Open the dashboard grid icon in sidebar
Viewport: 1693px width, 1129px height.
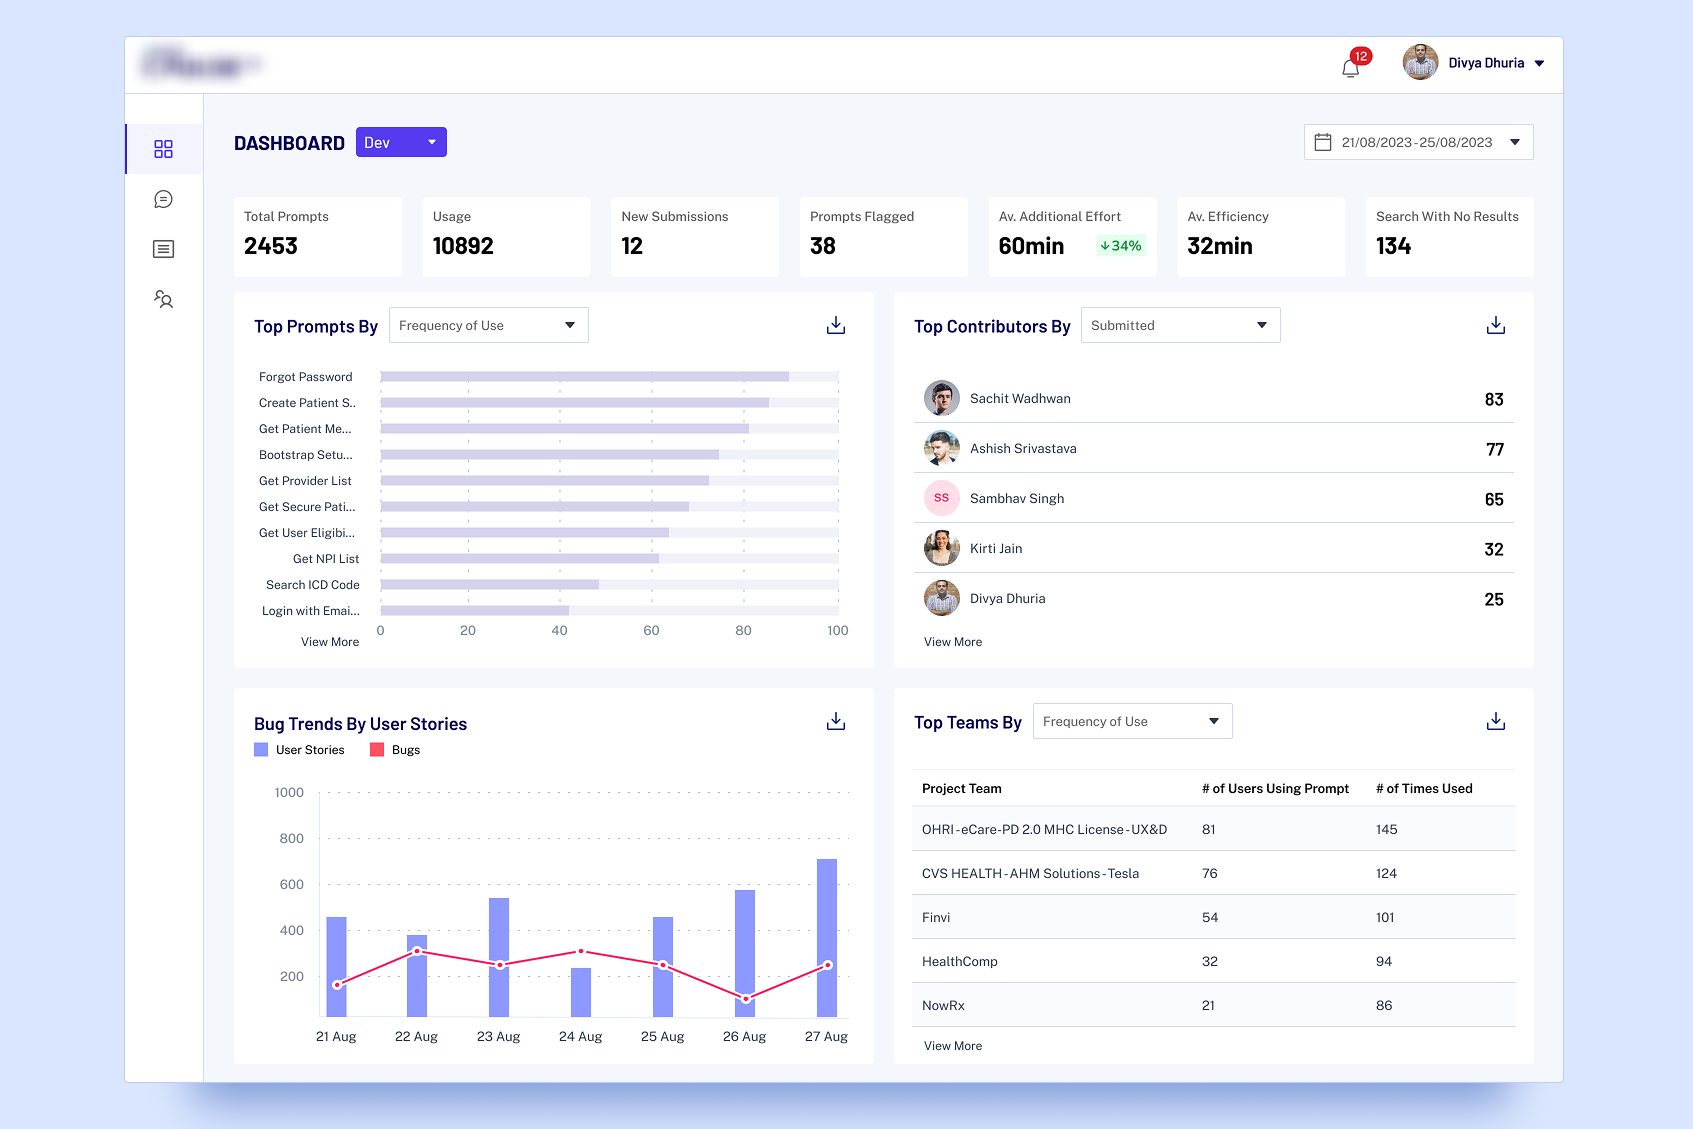click(x=164, y=149)
